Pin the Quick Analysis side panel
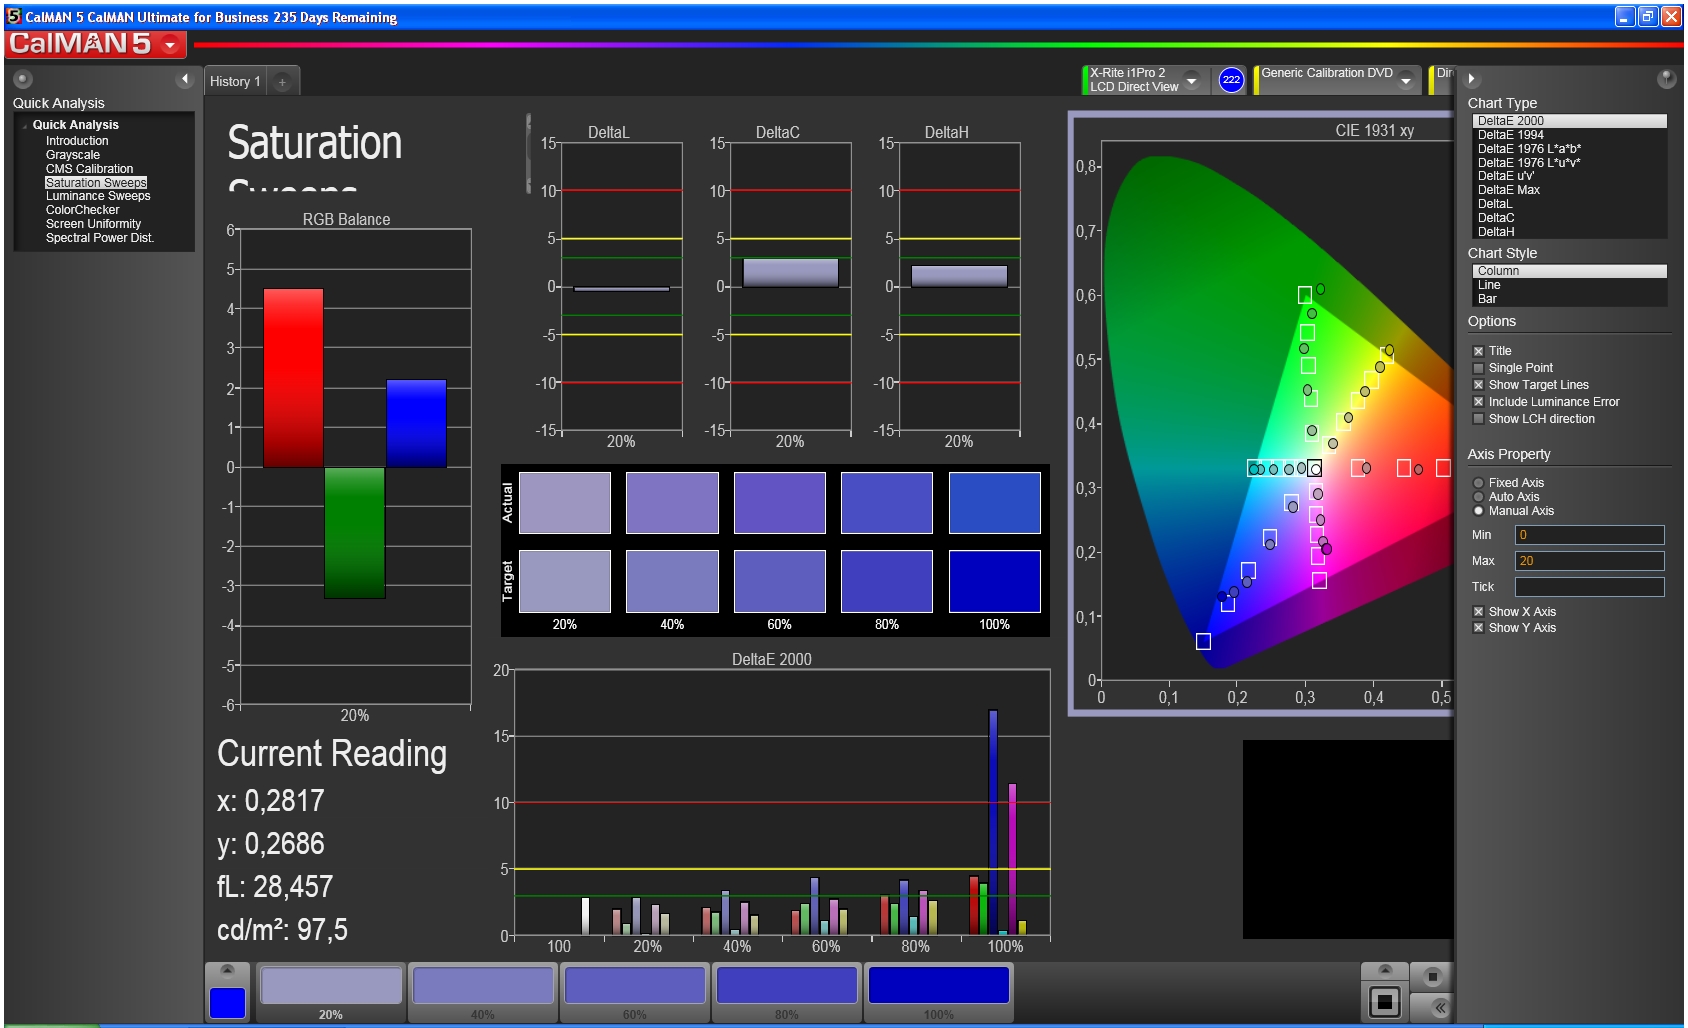Screen dimensions: 1688x1028 point(23,79)
